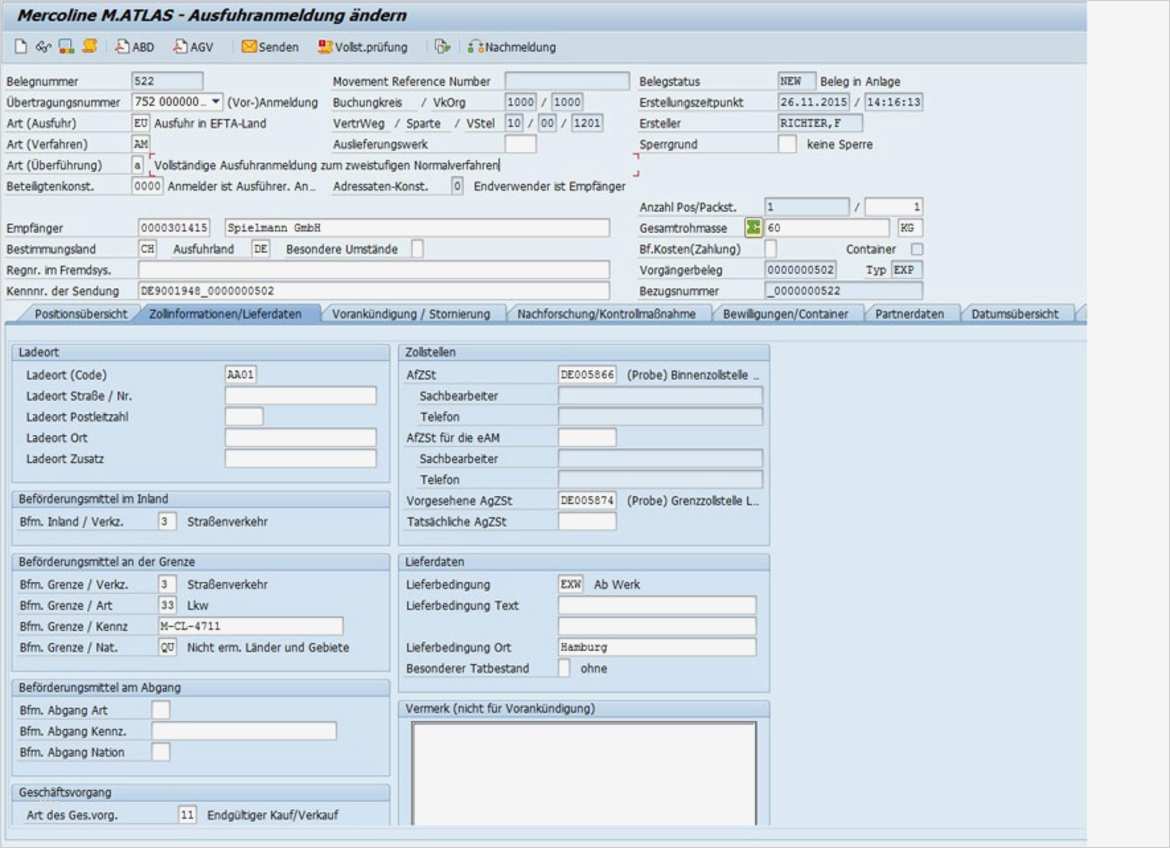
Task: Click the document export icon before Nachmeldung
Action: [442, 47]
